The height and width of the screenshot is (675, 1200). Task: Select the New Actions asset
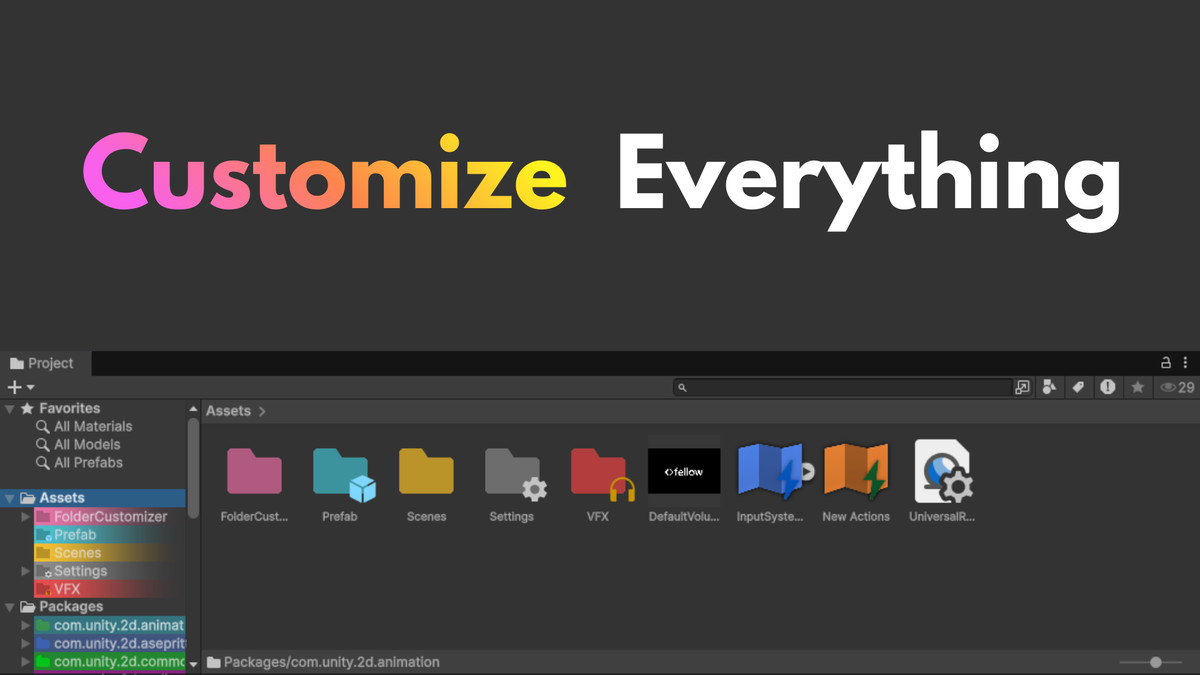click(856, 470)
